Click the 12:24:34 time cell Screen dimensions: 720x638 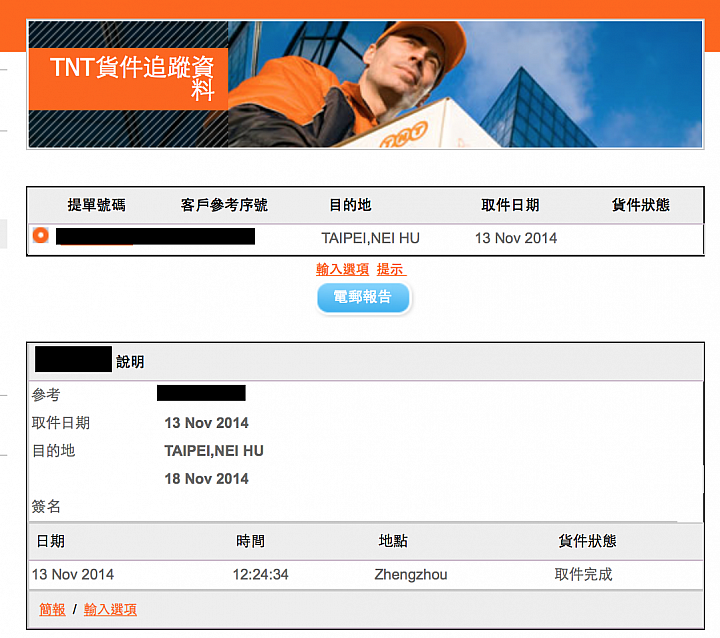260,574
